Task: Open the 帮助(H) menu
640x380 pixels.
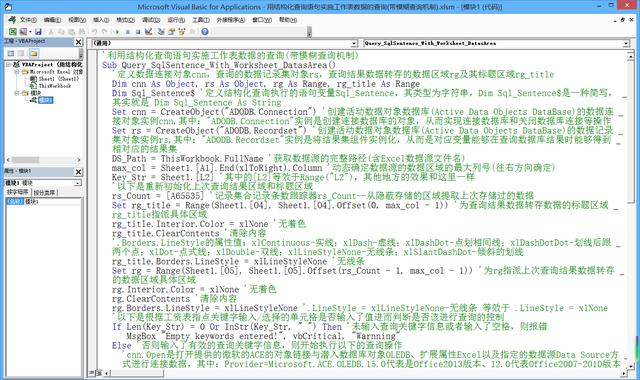Action: [x=288, y=20]
